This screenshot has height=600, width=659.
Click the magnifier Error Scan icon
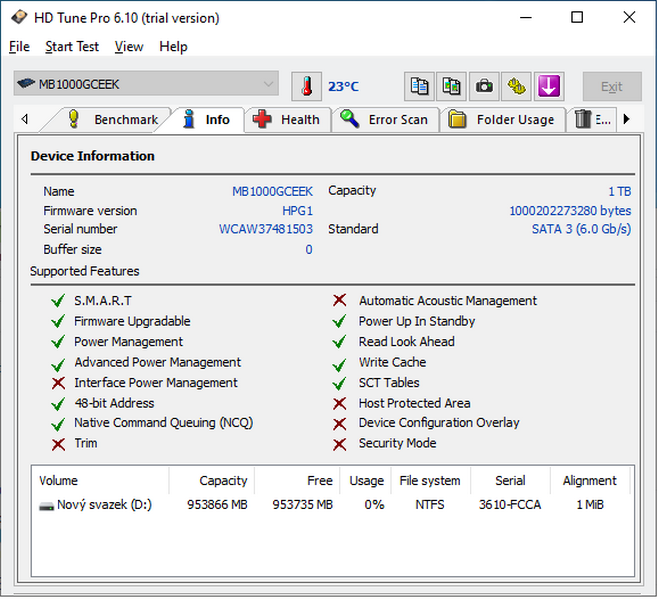(x=350, y=119)
